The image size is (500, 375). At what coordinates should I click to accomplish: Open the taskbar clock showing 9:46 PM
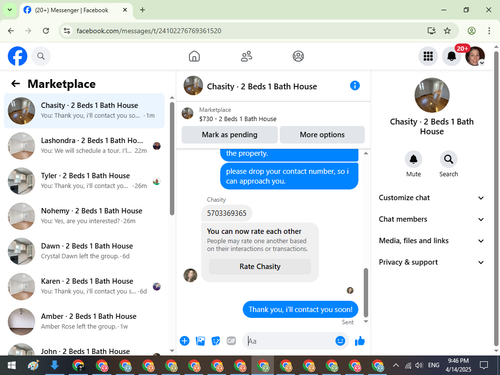[x=458, y=365]
